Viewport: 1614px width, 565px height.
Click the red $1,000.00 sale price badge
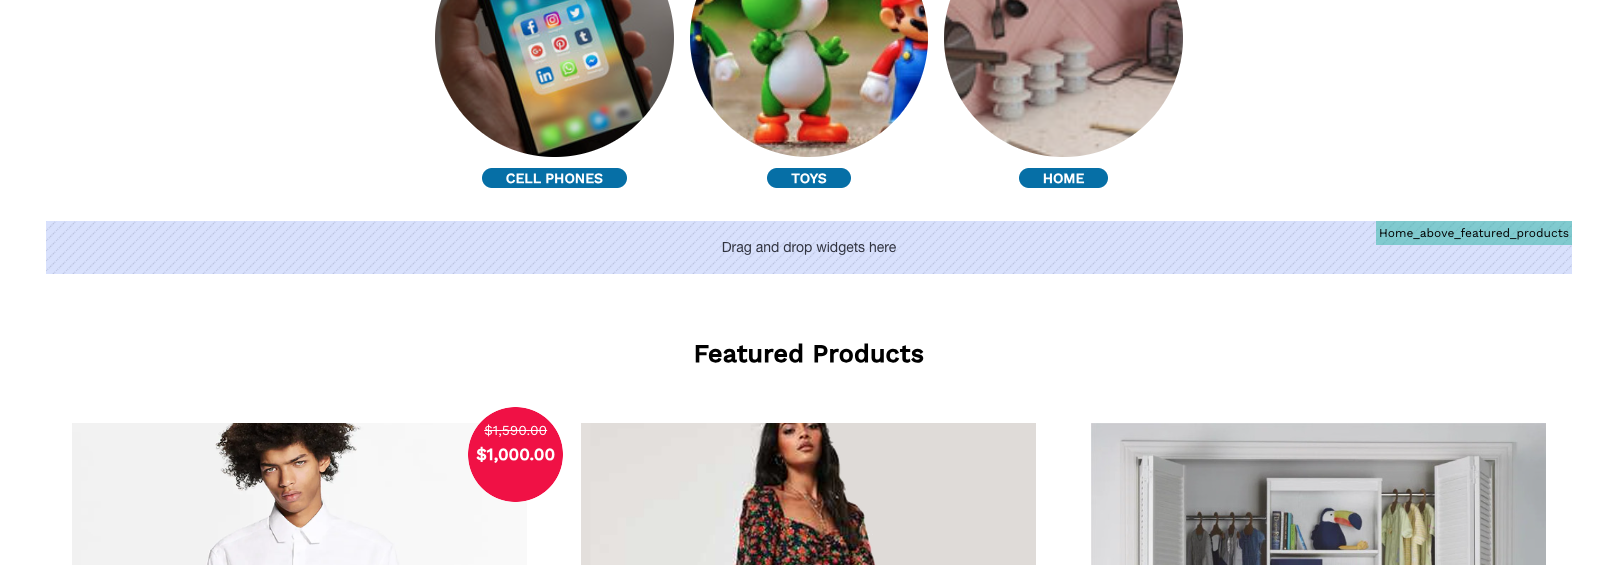[516, 454]
